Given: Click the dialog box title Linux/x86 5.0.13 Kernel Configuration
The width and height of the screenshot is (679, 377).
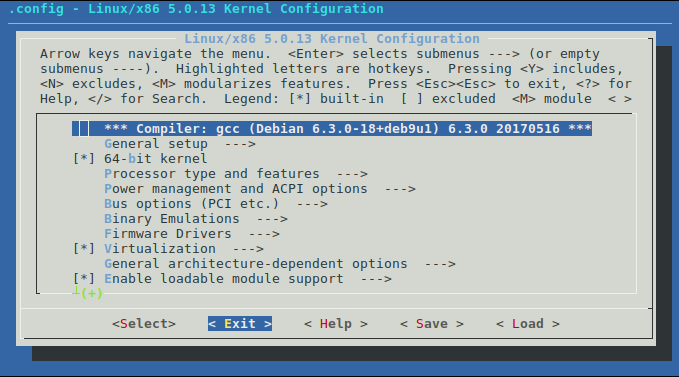Looking at the screenshot, I should 332,39.
